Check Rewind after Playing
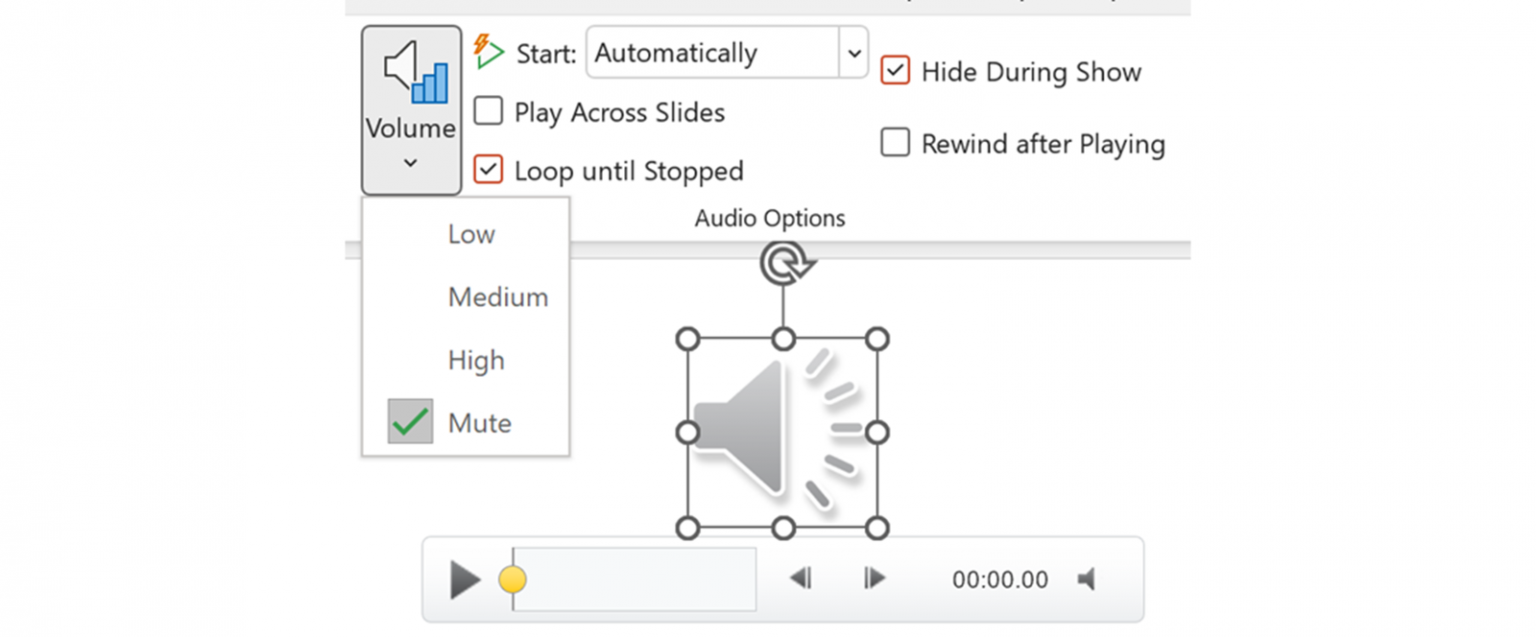 click(895, 143)
